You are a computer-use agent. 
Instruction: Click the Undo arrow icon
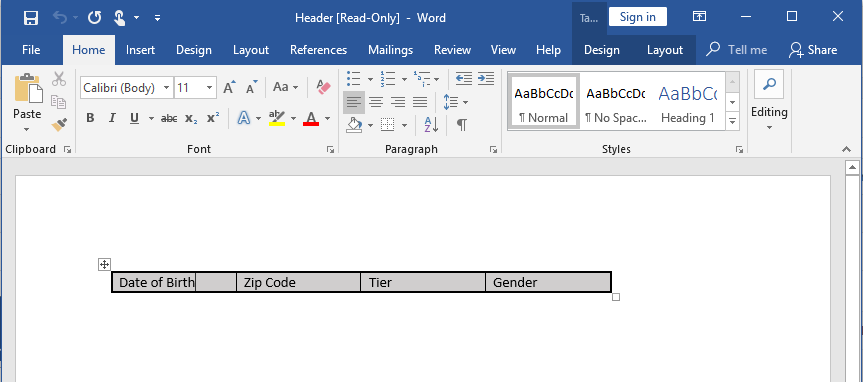point(61,18)
